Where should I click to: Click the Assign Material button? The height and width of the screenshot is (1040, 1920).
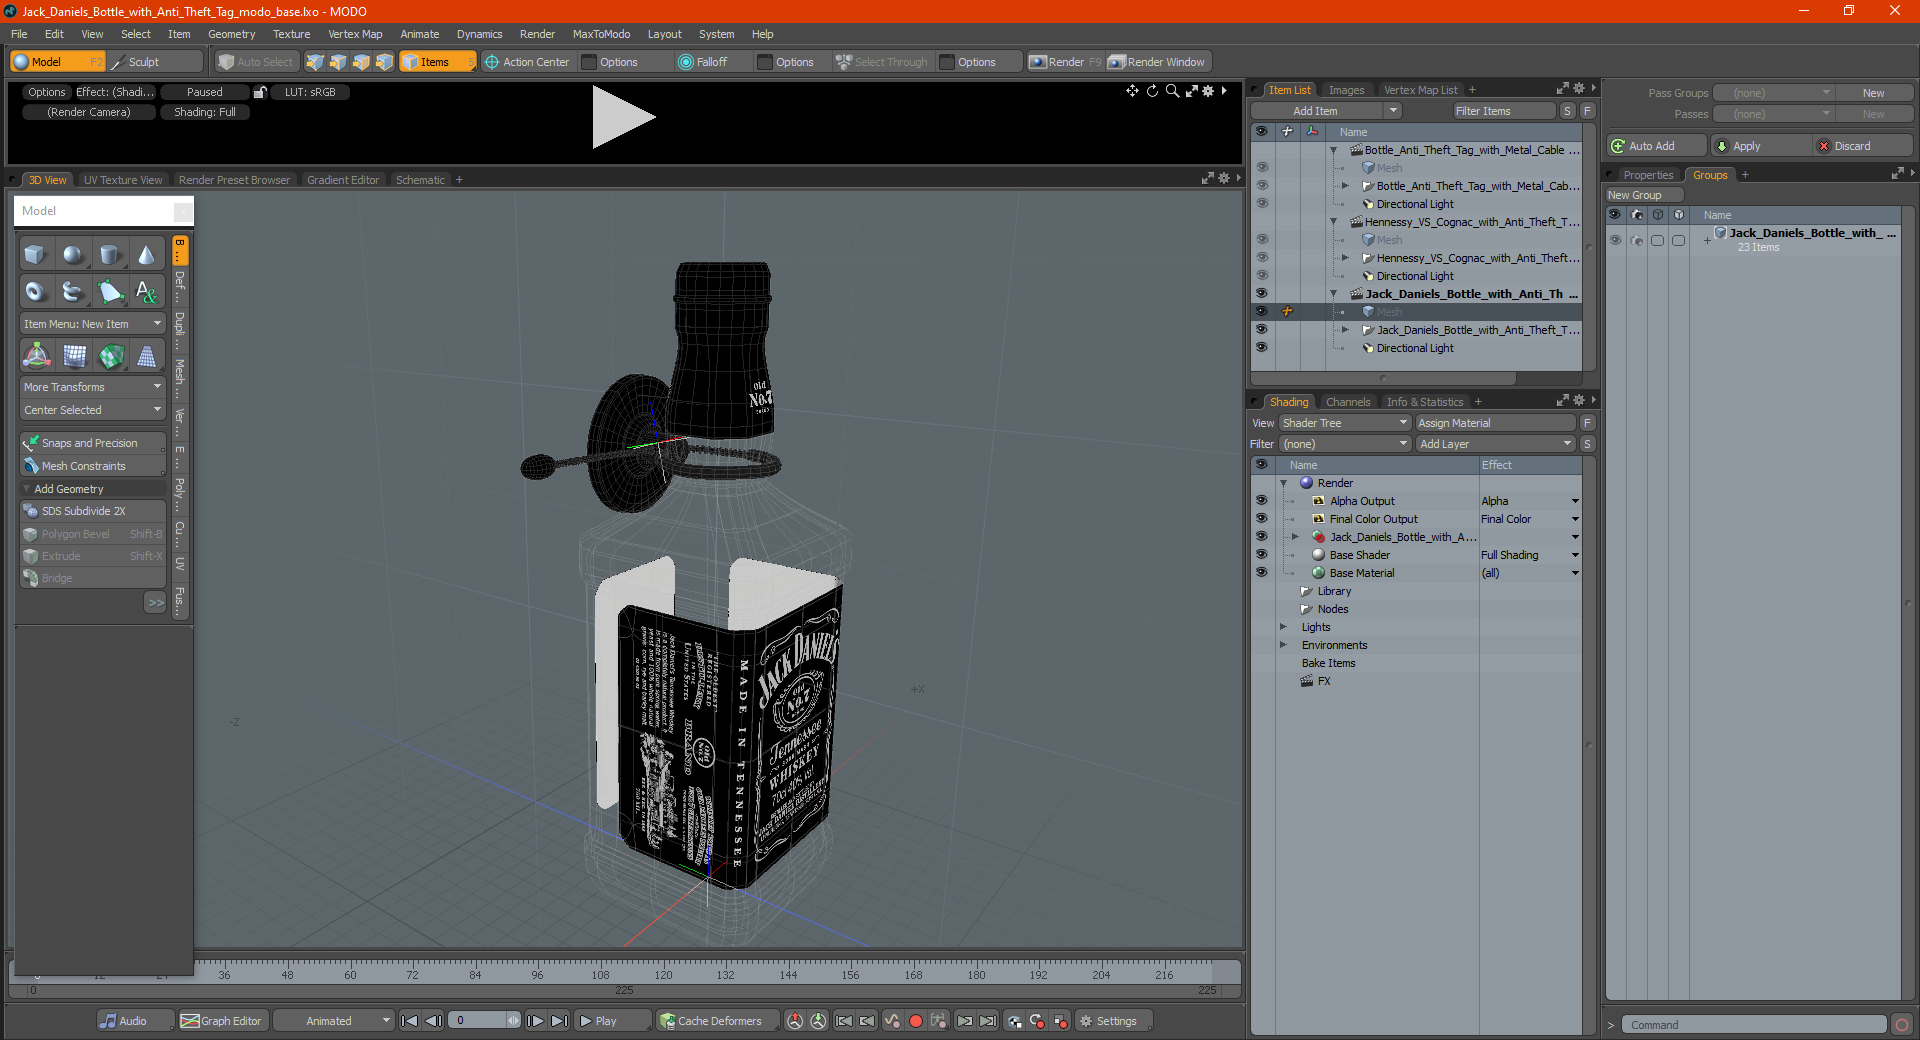(x=1496, y=423)
